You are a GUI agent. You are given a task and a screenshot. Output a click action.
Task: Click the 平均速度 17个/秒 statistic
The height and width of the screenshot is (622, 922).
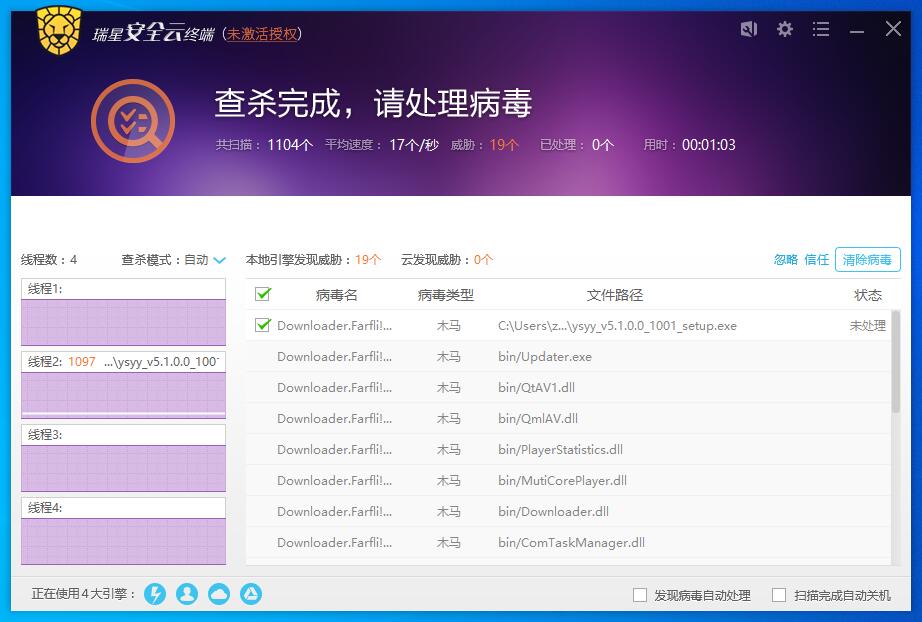[x=382, y=145]
